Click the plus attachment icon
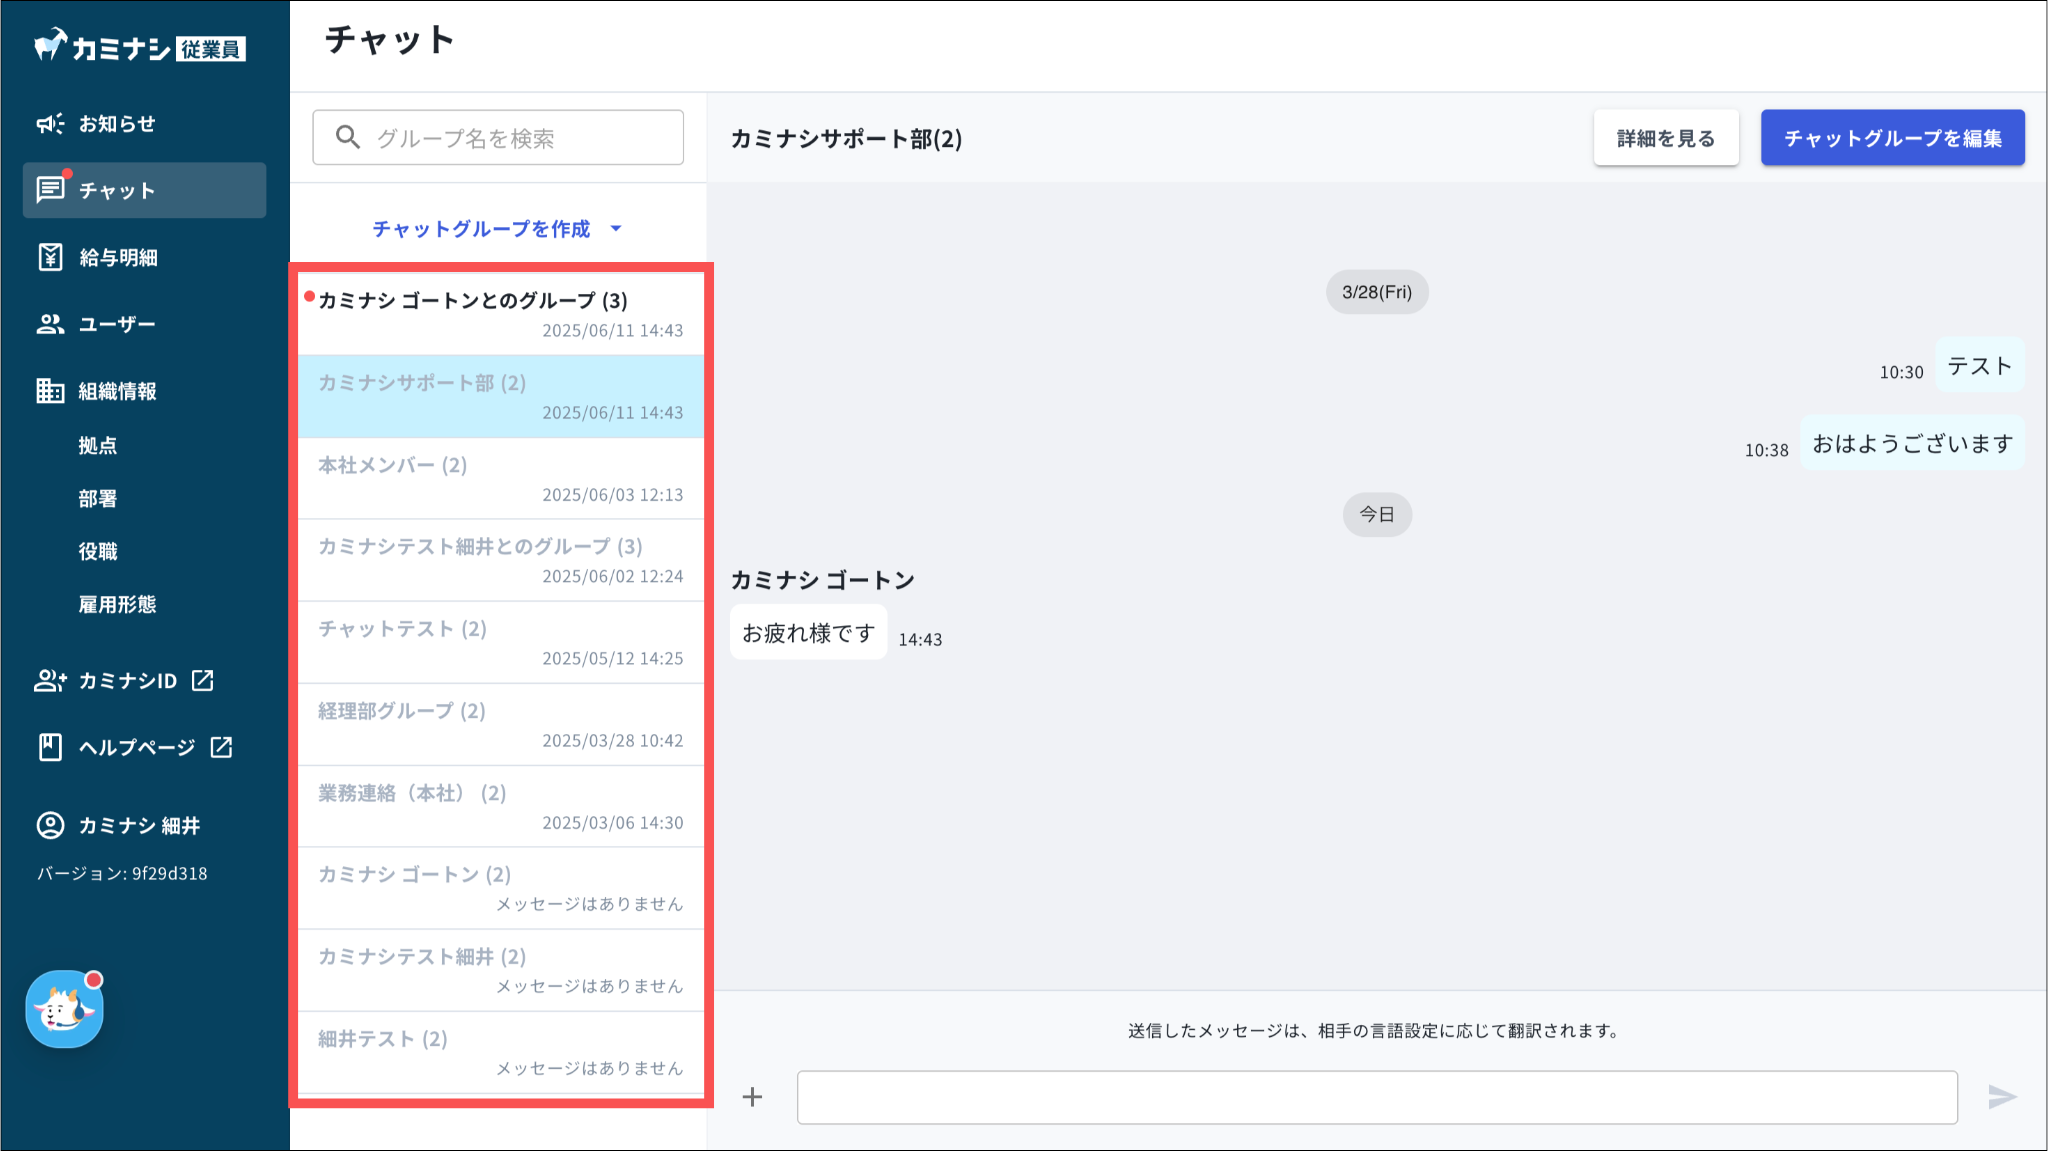This screenshot has width=2048, height=1151. (752, 1097)
